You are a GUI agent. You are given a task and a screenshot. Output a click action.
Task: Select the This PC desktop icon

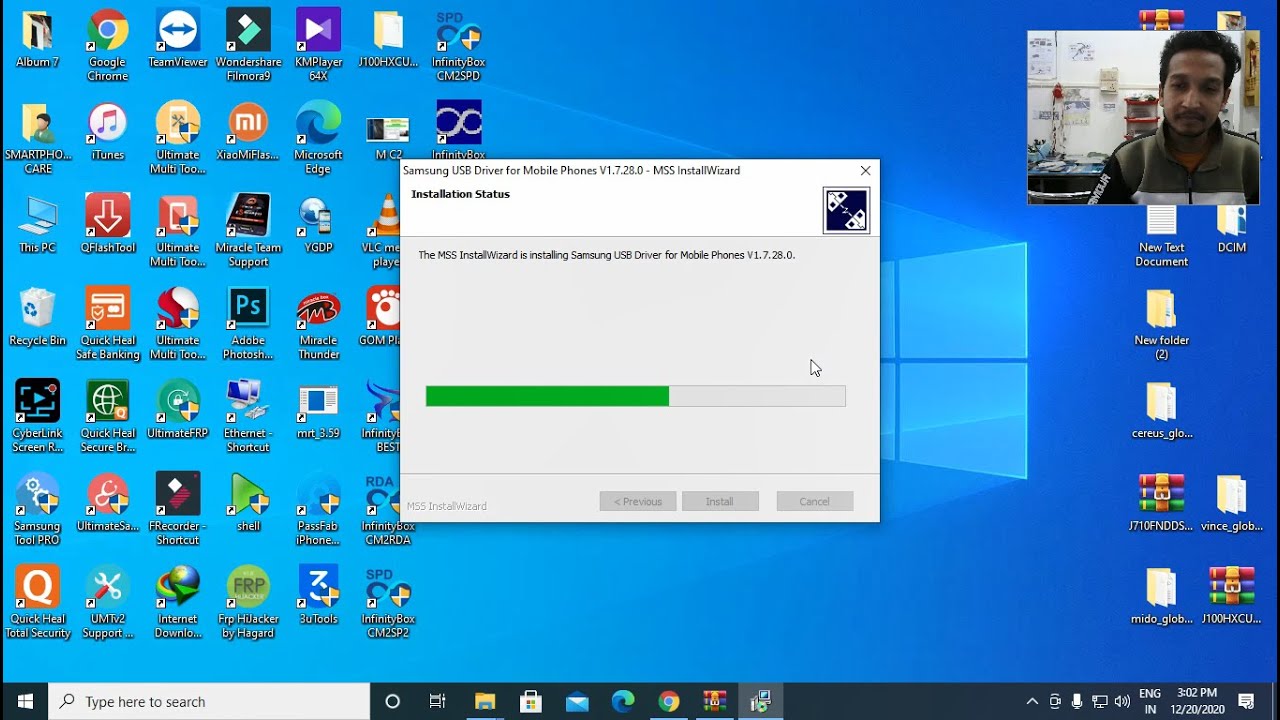tap(37, 225)
